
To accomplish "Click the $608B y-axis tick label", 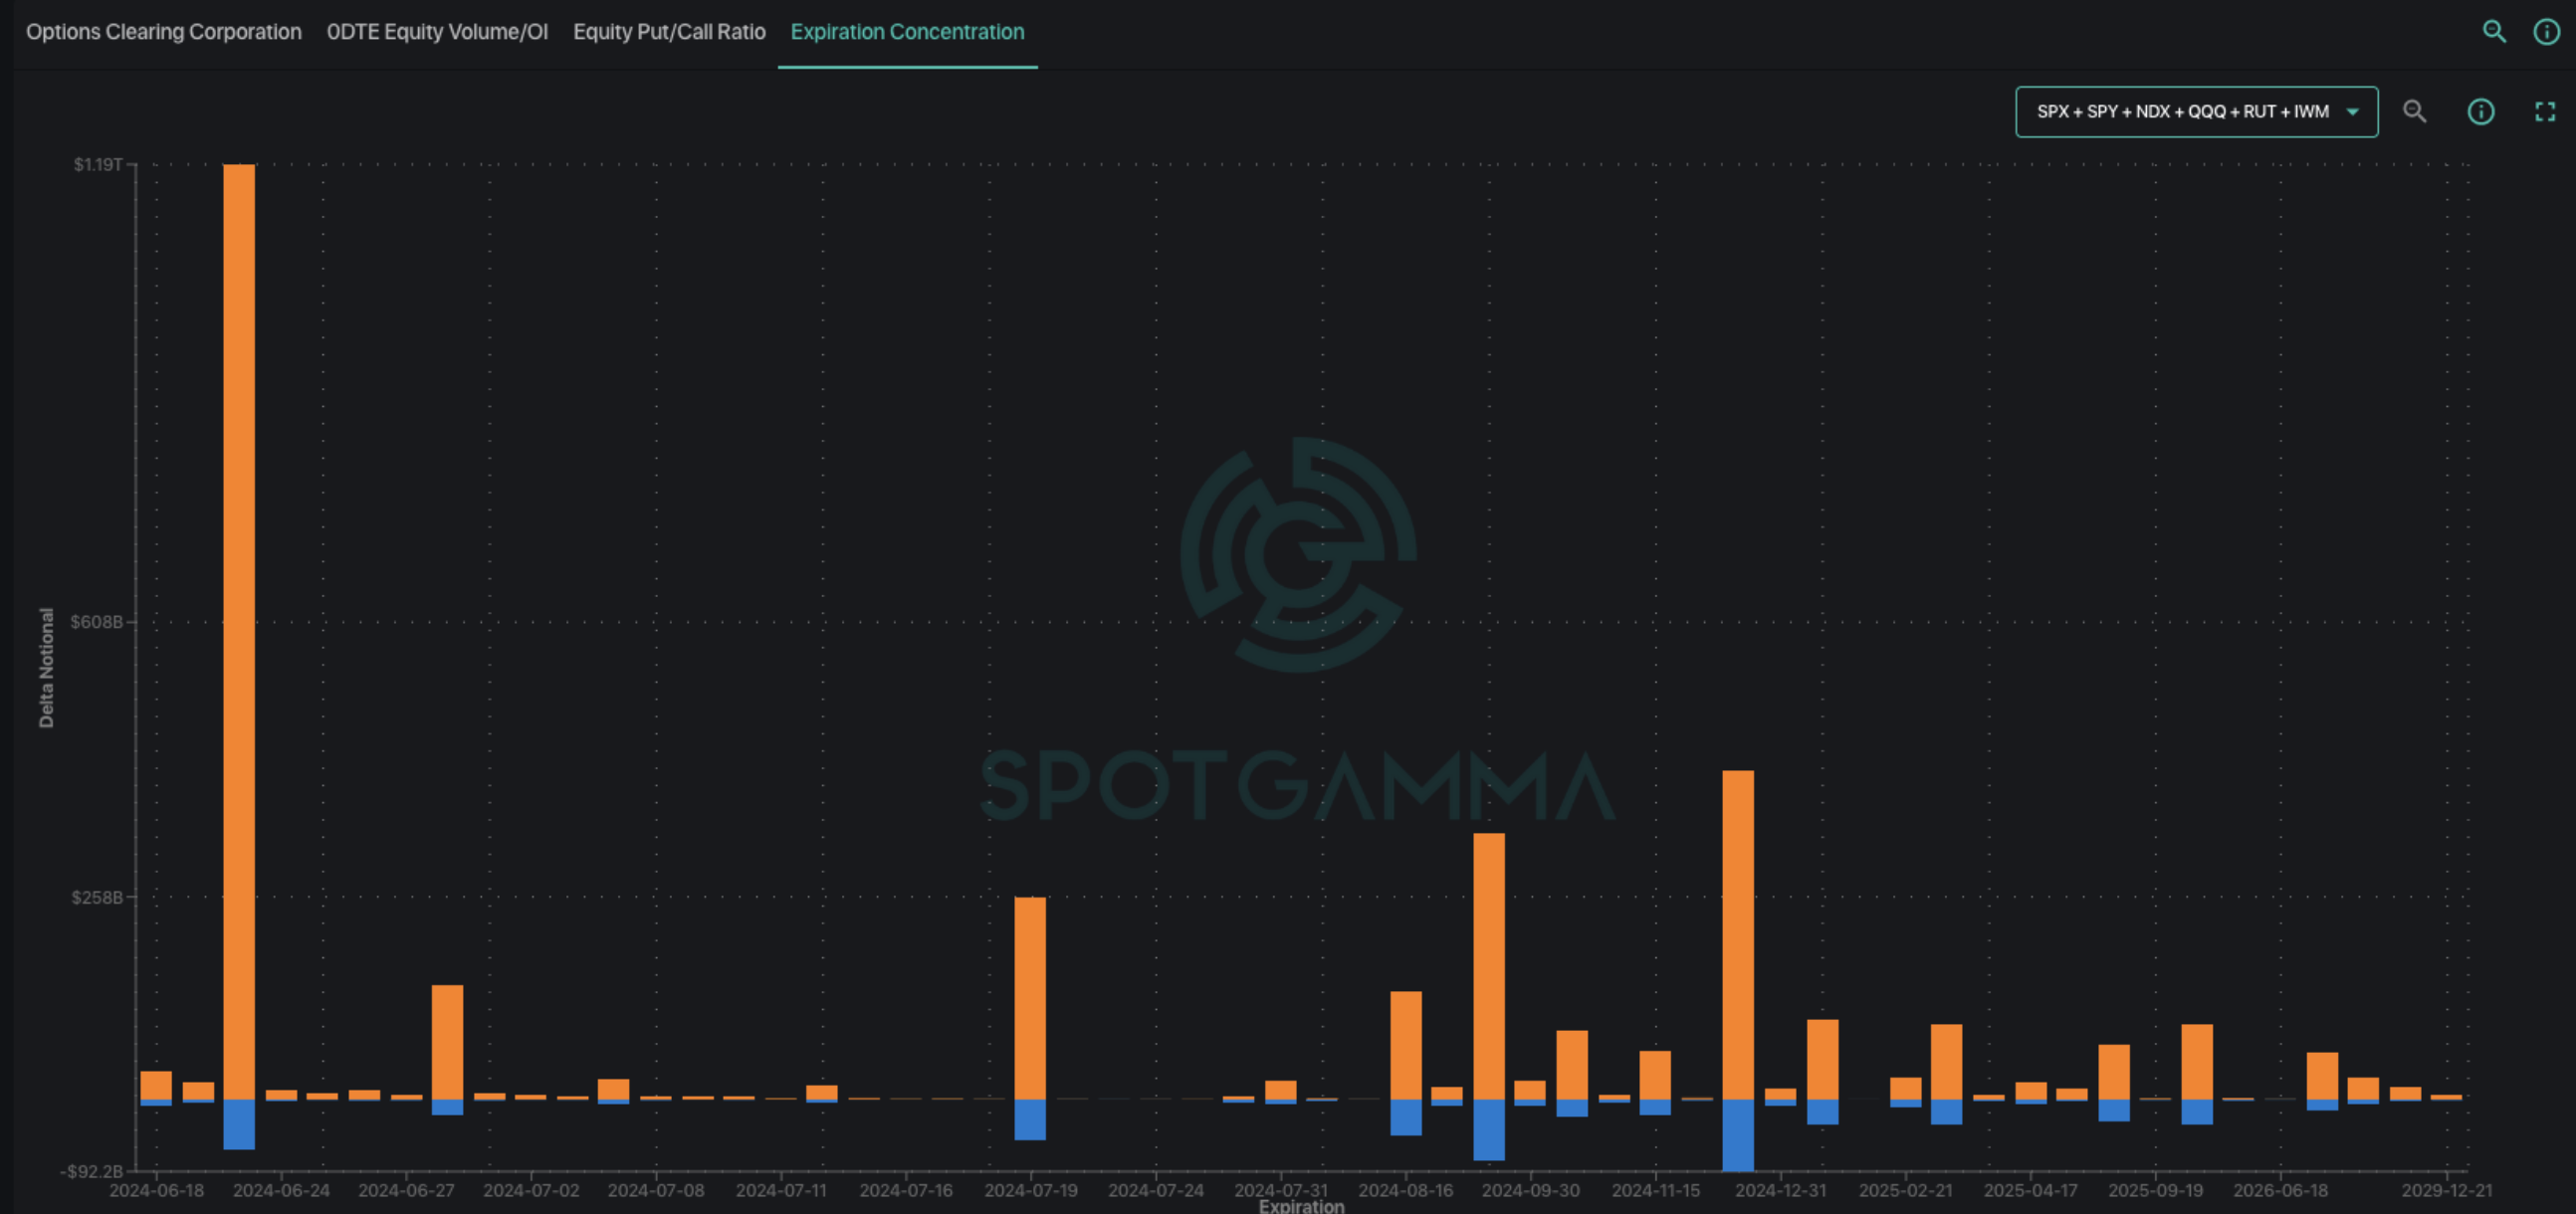I will click(97, 622).
